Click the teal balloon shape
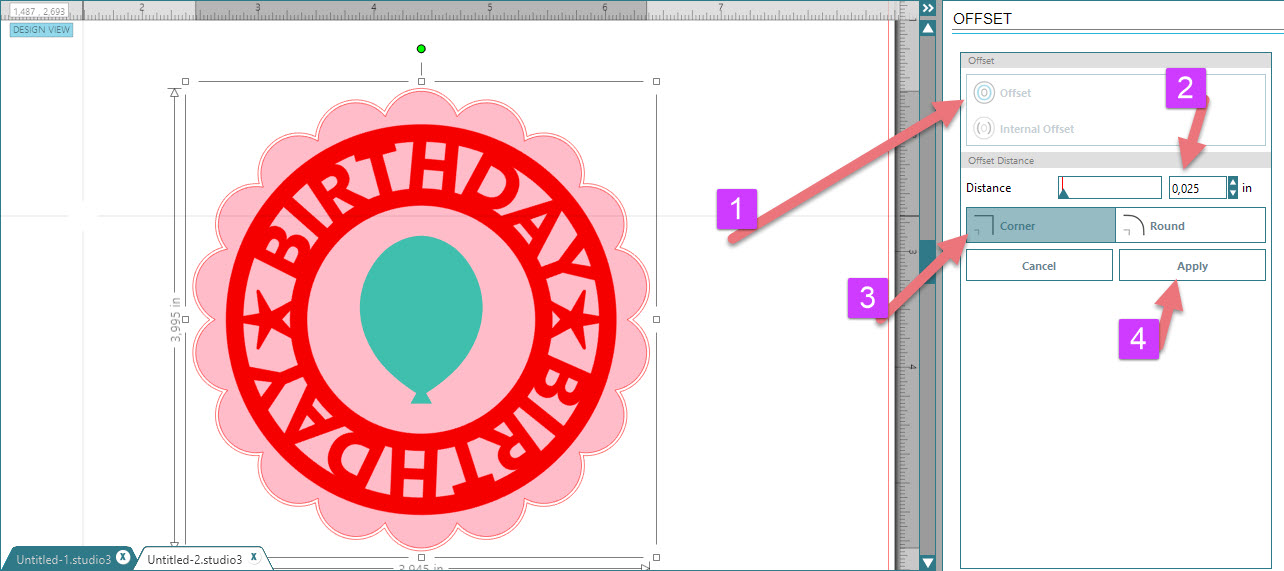This screenshot has height=571, width=1284. click(x=421, y=321)
